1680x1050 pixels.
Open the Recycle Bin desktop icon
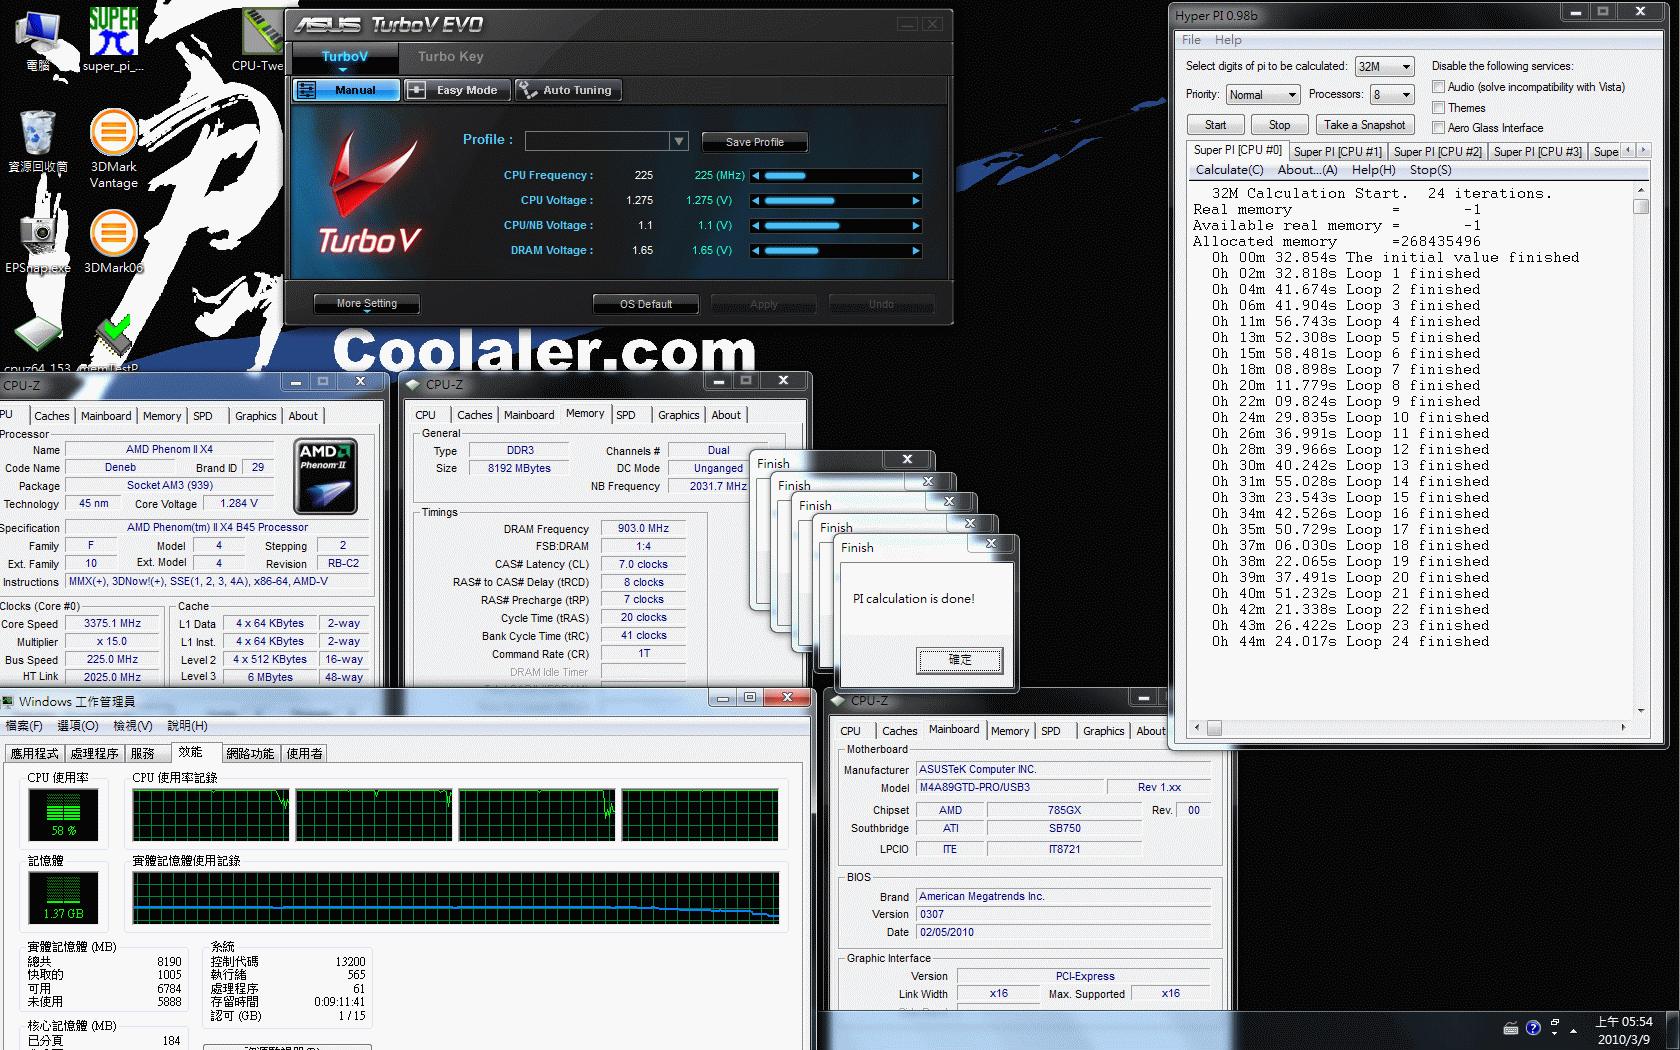pyautogui.click(x=38, y=140)
